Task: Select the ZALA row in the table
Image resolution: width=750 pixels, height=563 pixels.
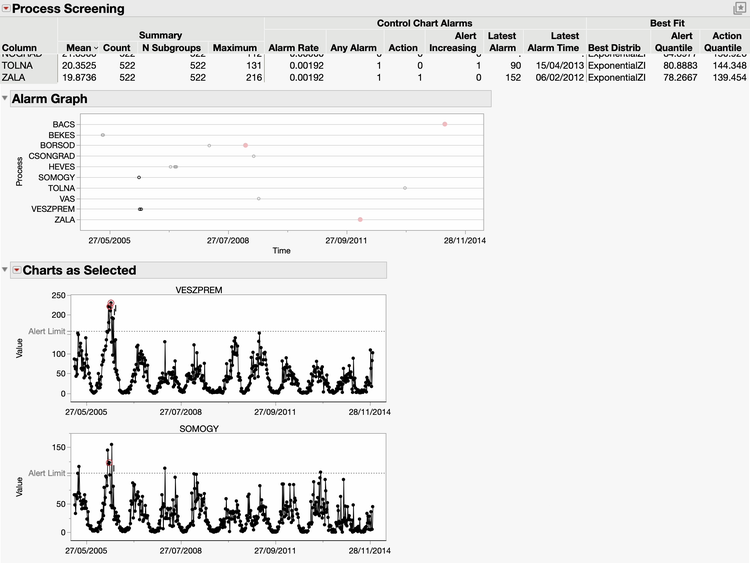Action: pyautogui.click(x=16, y=77)
